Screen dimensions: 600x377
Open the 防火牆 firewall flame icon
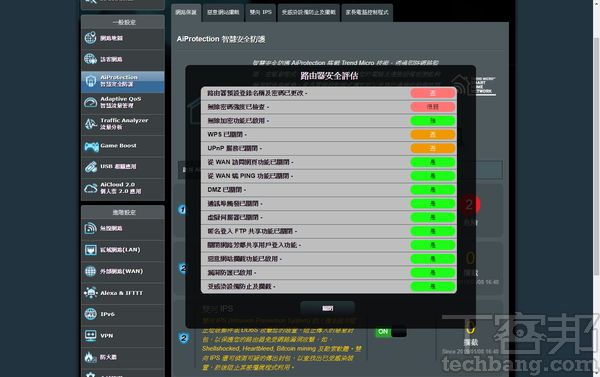click(x=90, y=357)
